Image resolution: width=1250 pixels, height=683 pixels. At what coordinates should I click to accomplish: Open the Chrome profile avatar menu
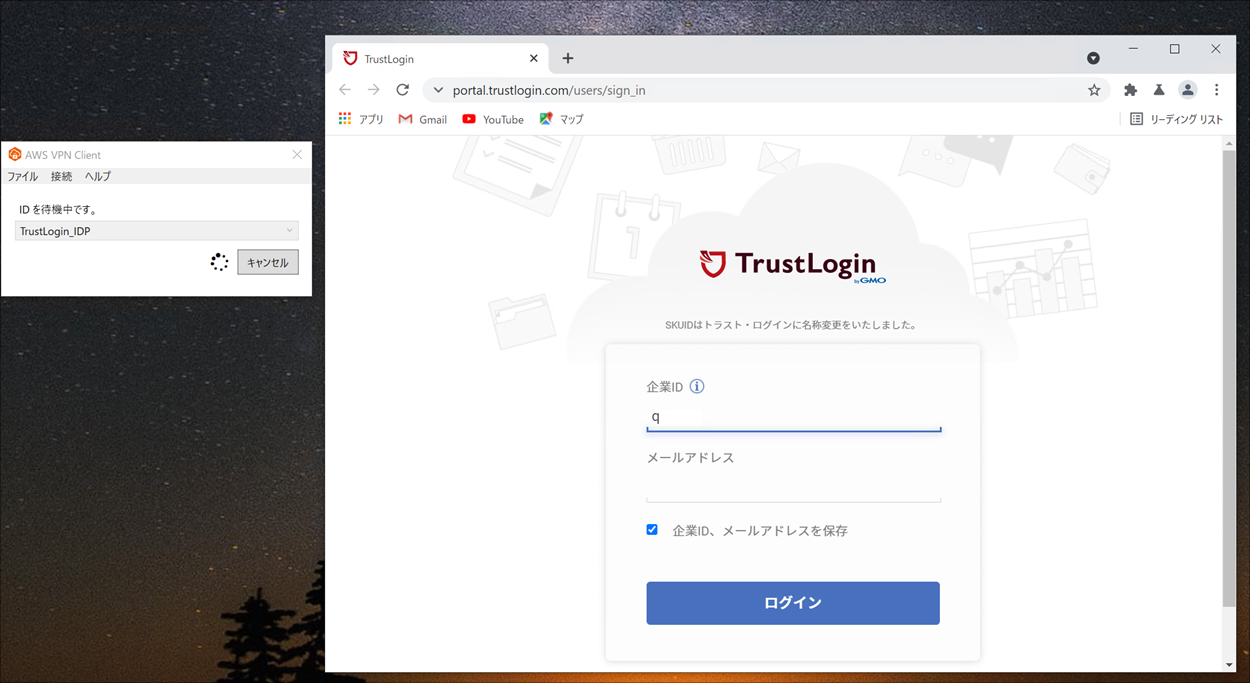(x=1188, y=90)
